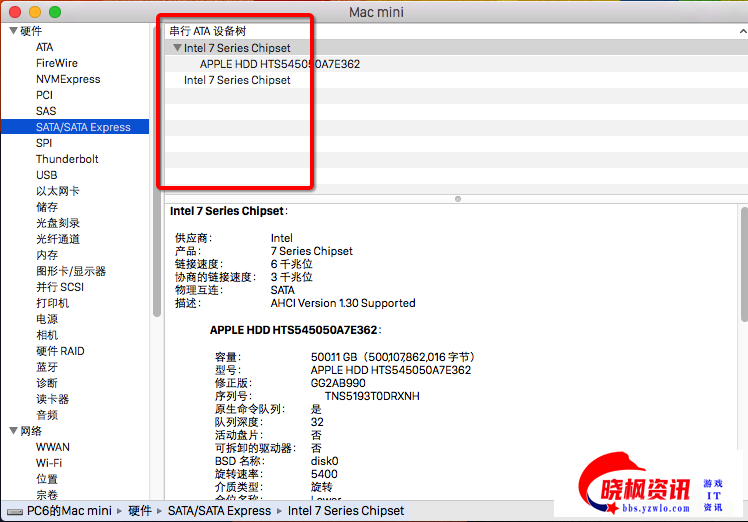The width and height of the screenshot is (748, 522).
Task: Select 并行 SCSI in the sidebar
Action: 60,287
